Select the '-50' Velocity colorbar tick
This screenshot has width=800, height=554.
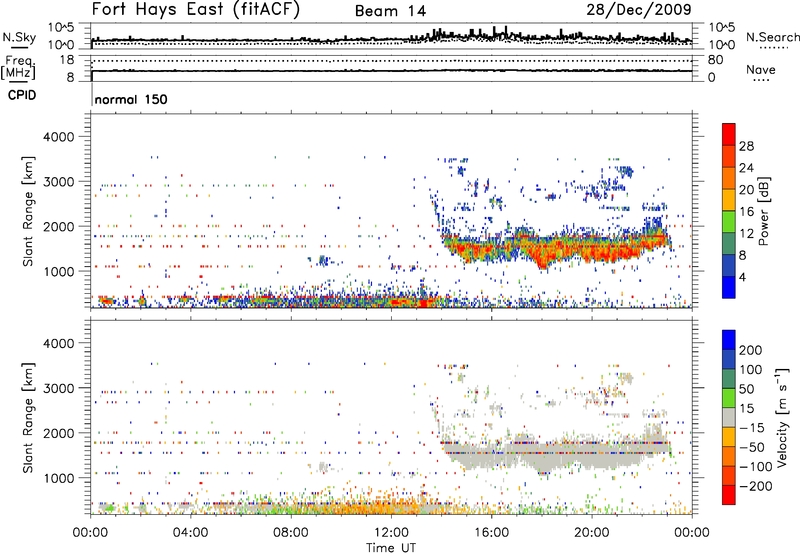[752, 447]
